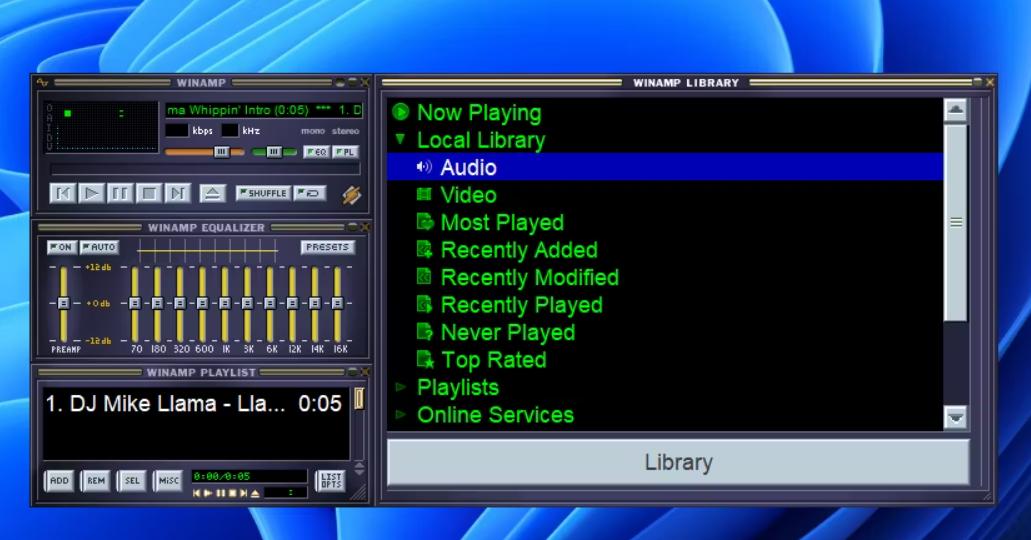This screenshot has height=540, width=1031.
Task: Click the 70 Hz equalizer band slider
Action: 135,303
